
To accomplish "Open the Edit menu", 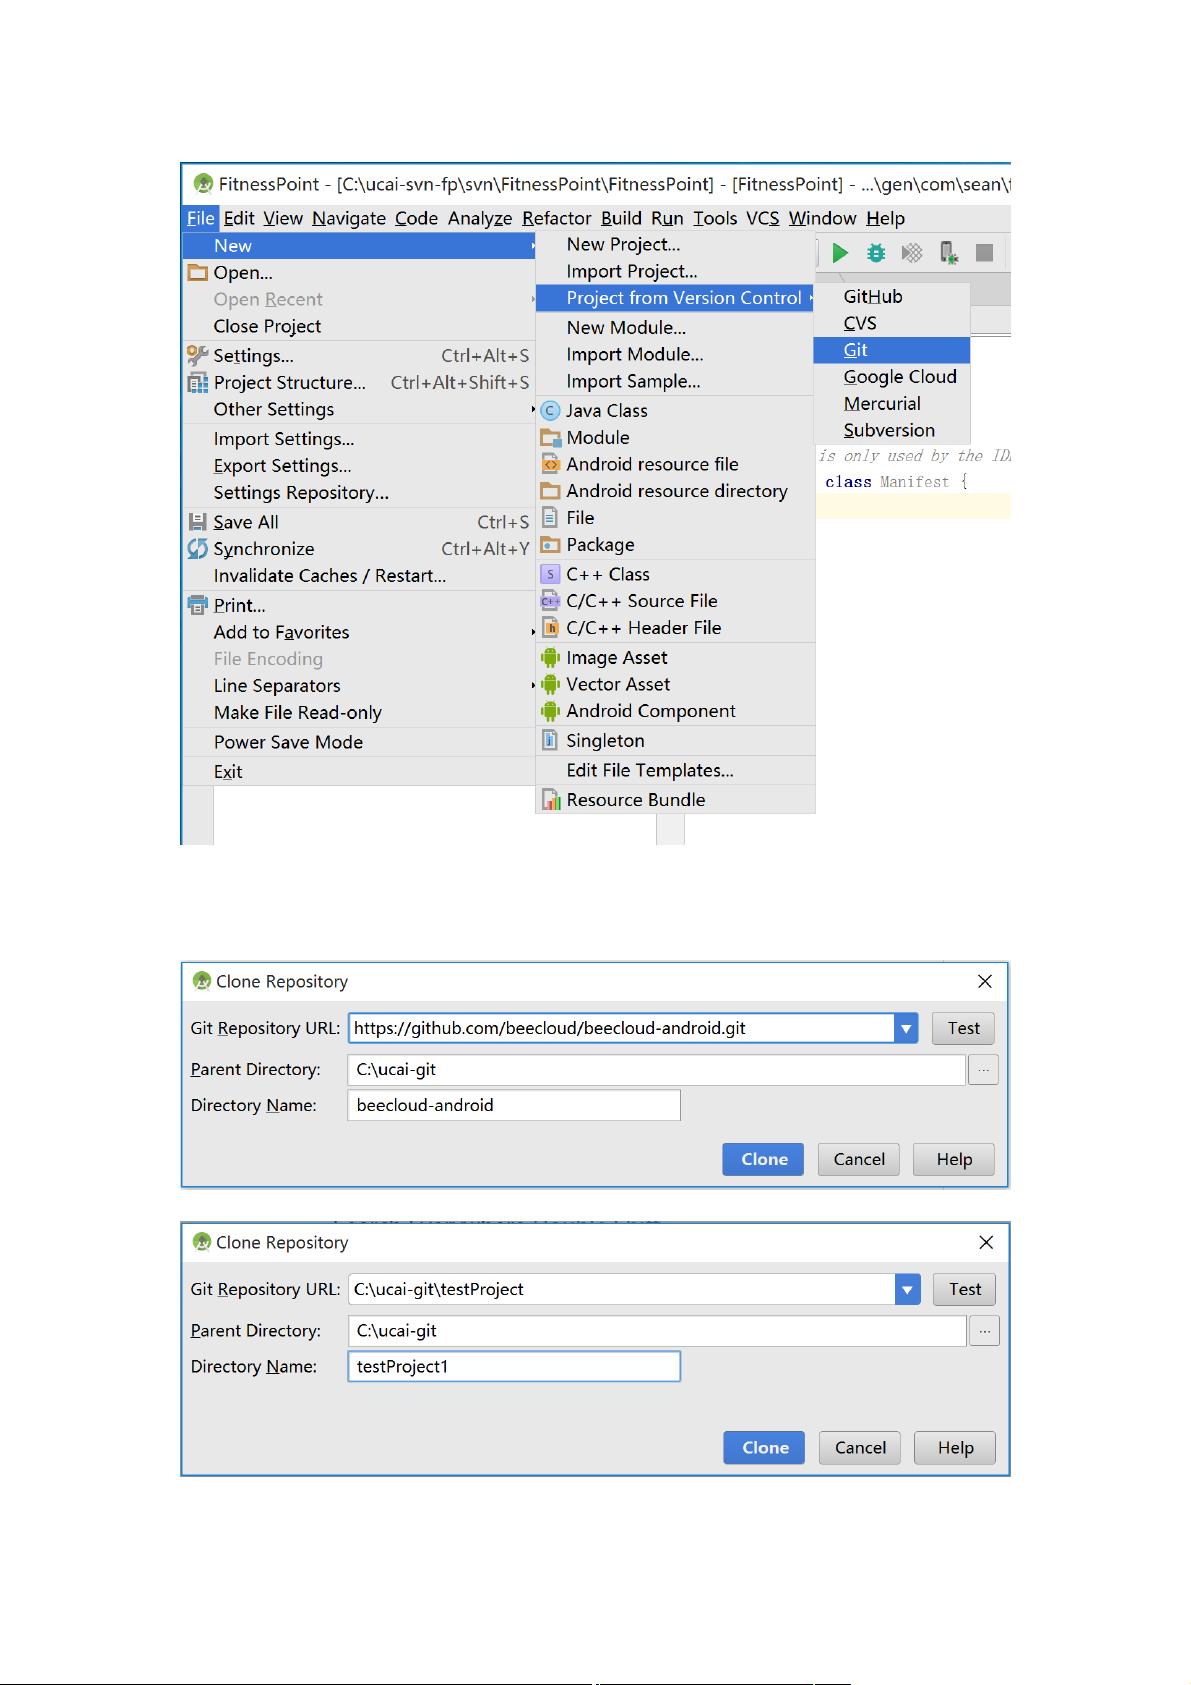I will 238,218.
